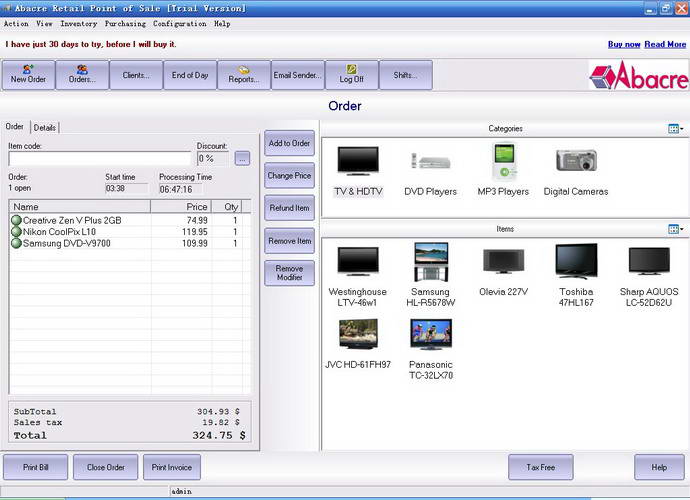The image size is (690, 500).
Task: Click the Buy now link
Action: point(623,44)
